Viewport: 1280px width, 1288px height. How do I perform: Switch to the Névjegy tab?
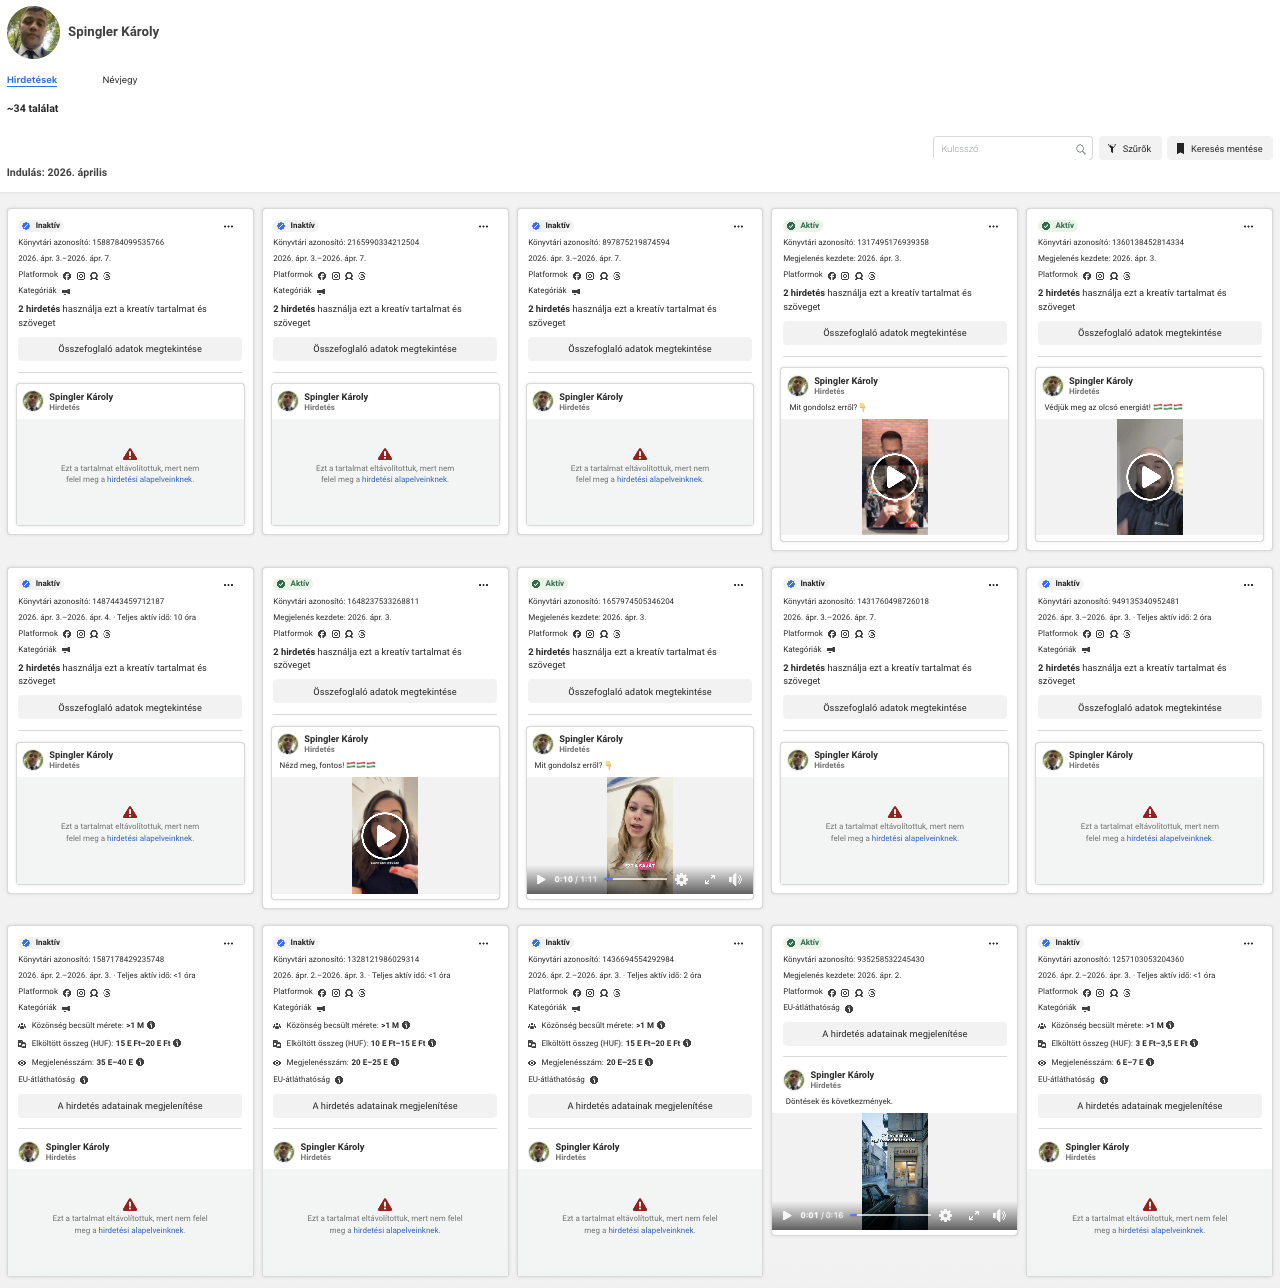click(120, 80)
